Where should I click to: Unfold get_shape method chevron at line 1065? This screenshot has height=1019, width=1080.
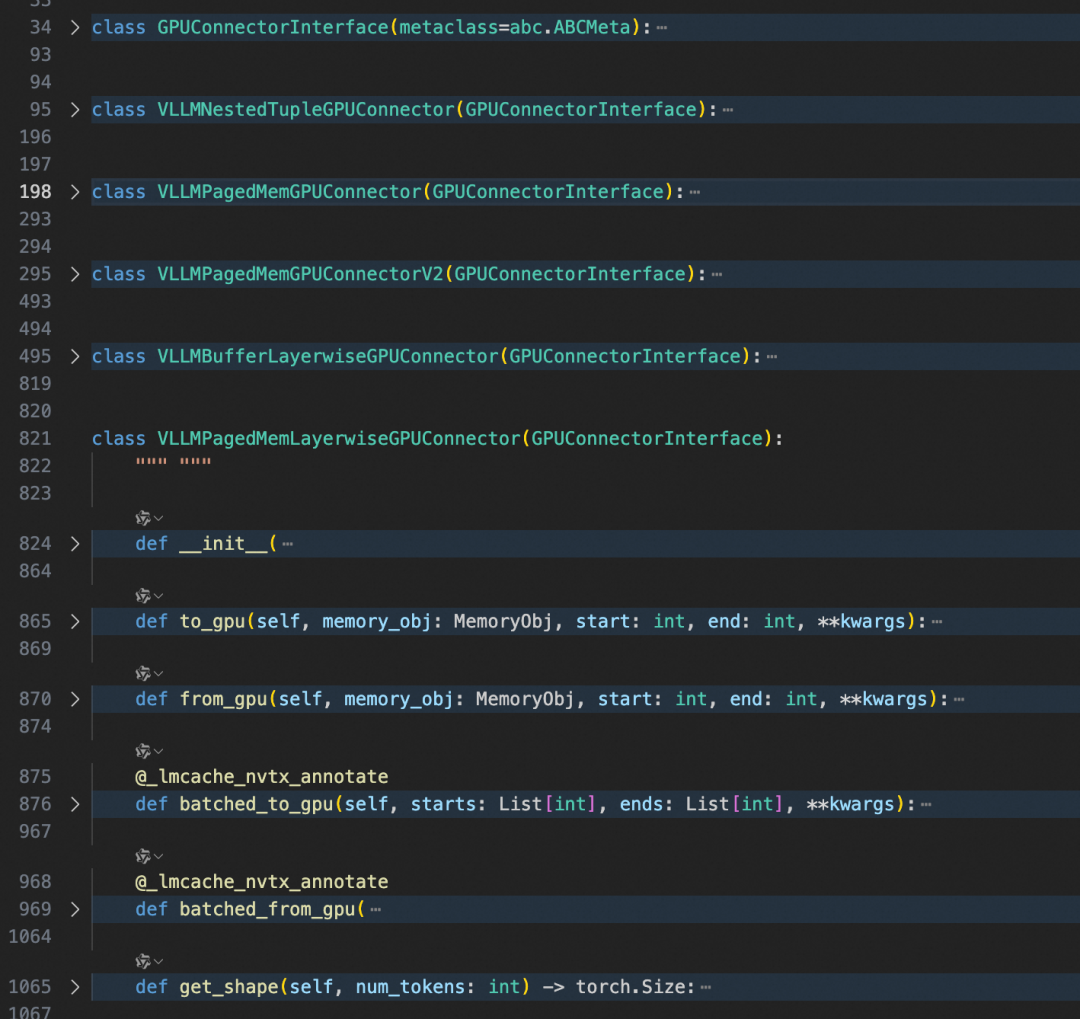(x=75, y=987)
